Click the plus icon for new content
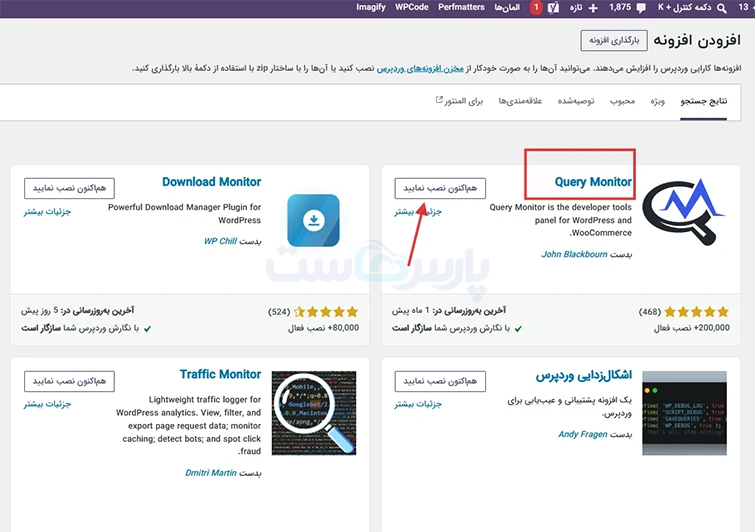The height and width of the screenshot is (532, 755). pos(593,8)
